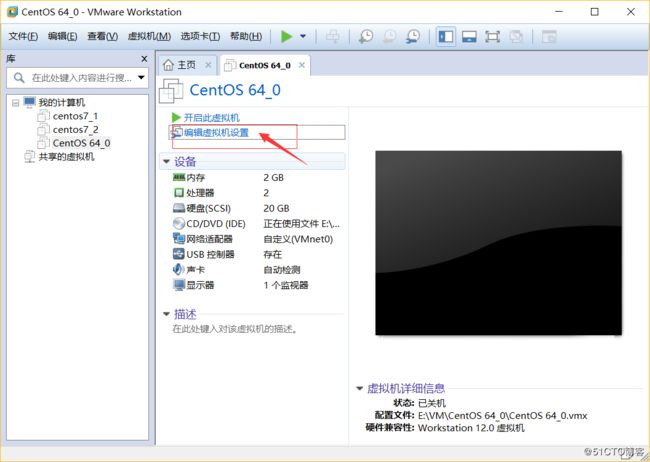Click the 自定义(VMnet0) network value
The image size is (650, 462).
click(298, 239)
